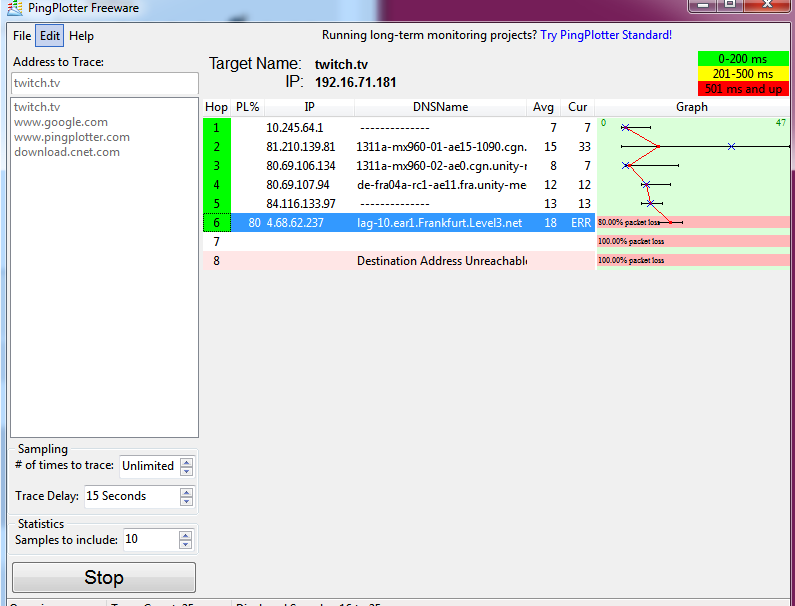This screenshot has height=606, width=795.
Task: Click the PL% column header
Action: [247, 107]
